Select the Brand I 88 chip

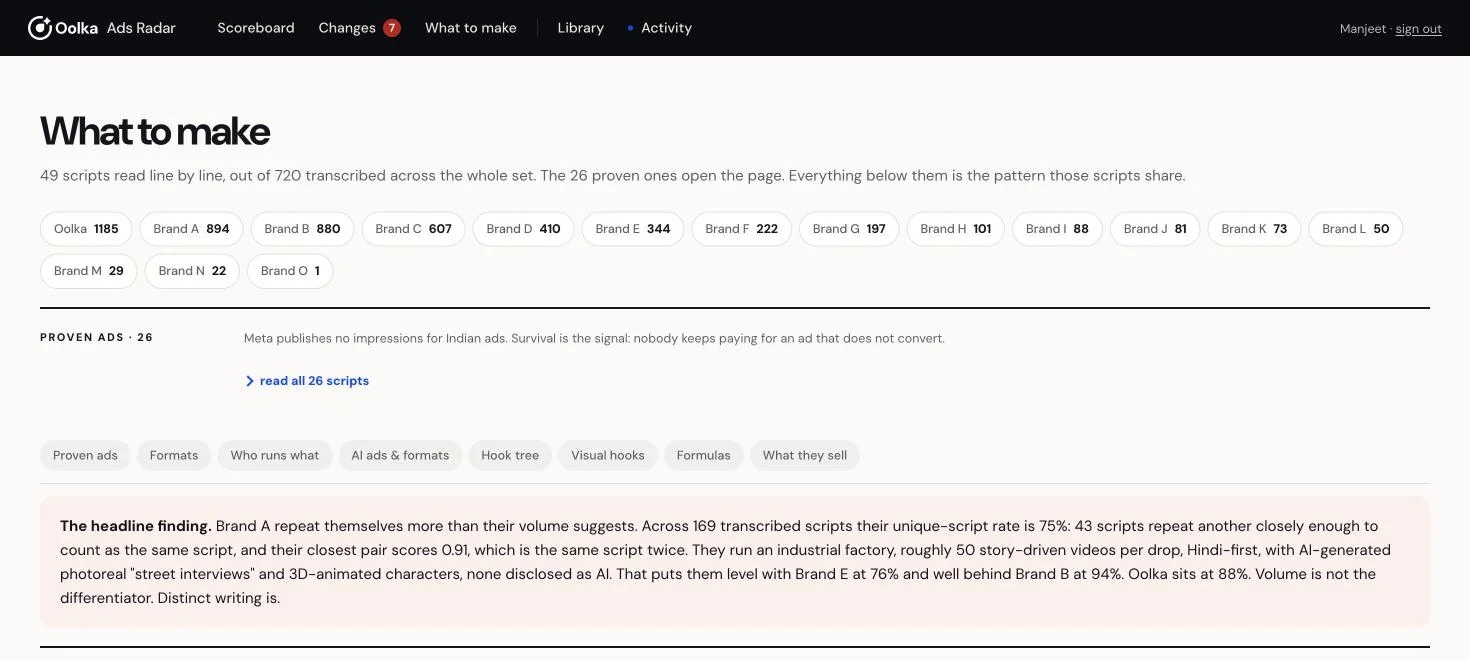pyautogui.click(x=1057, y=229)
